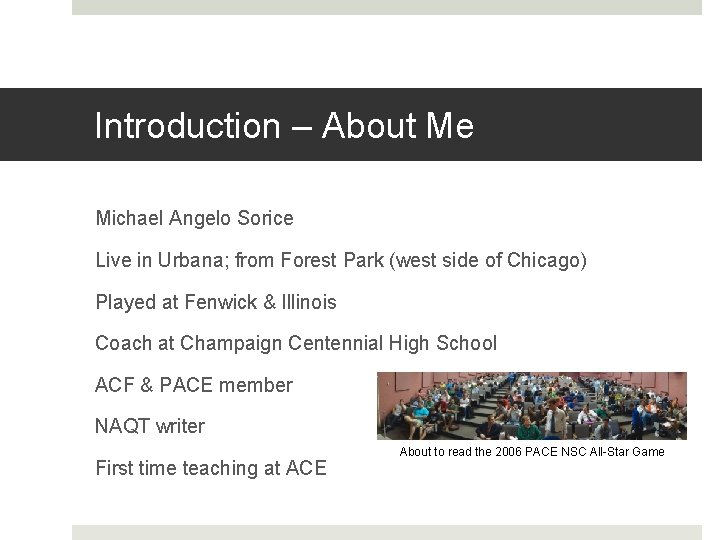Click the word 'Introduction' in the title
The height and width of the screenshot is (540, 720).
coord(187,126)
